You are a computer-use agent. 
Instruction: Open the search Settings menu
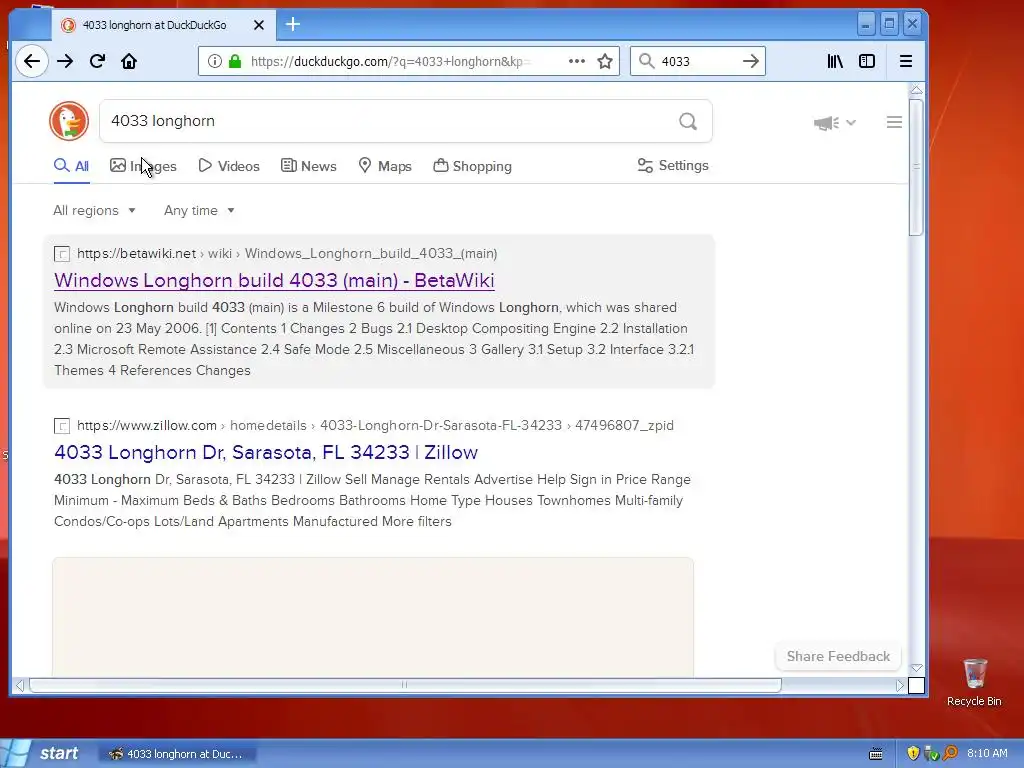pyautogui.click(x=673, y=166)
